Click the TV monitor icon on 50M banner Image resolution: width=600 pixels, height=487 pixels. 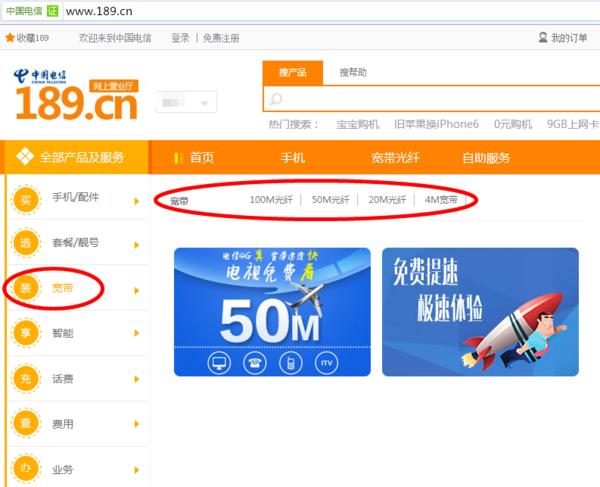click(219, 363)
